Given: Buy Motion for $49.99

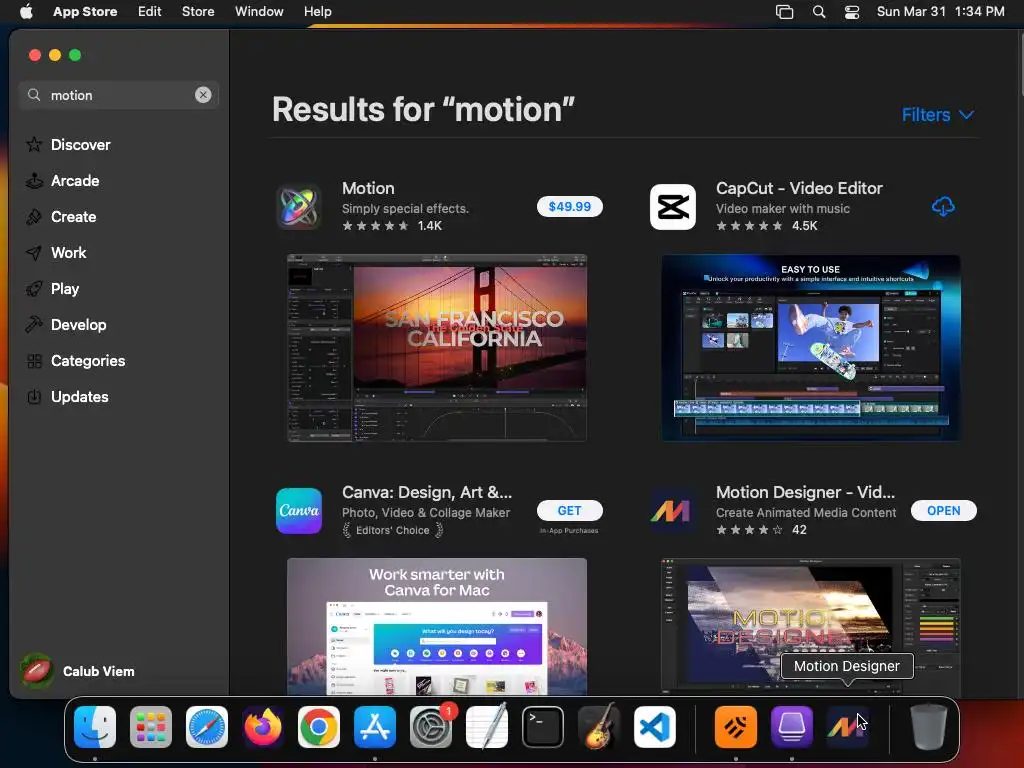Looking at the screenshot, I should [x=569, y=206].
